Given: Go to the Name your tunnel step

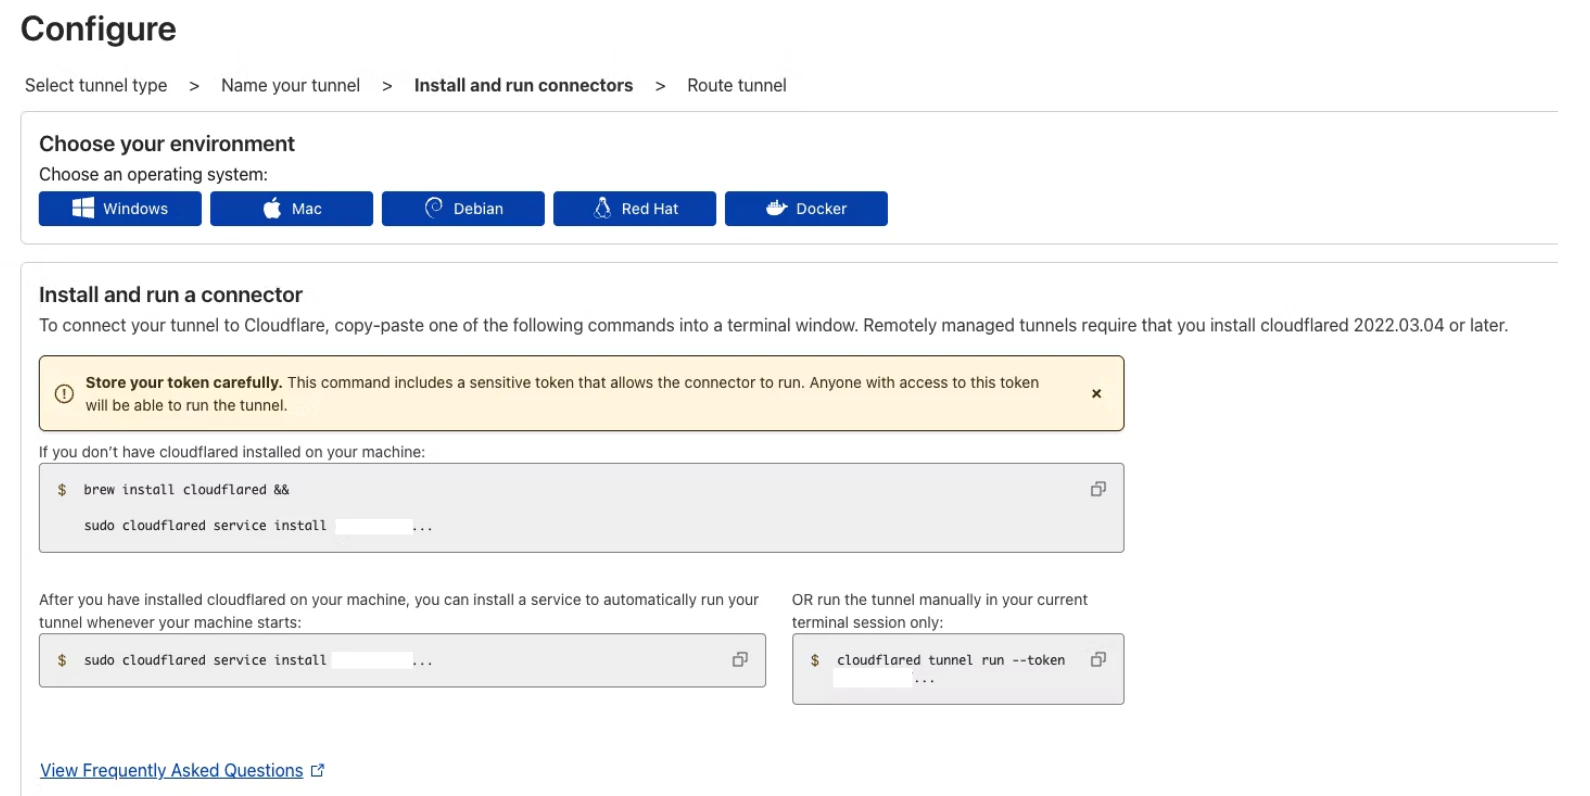Looking at the screenshot, I should click(x=291, y=86).
